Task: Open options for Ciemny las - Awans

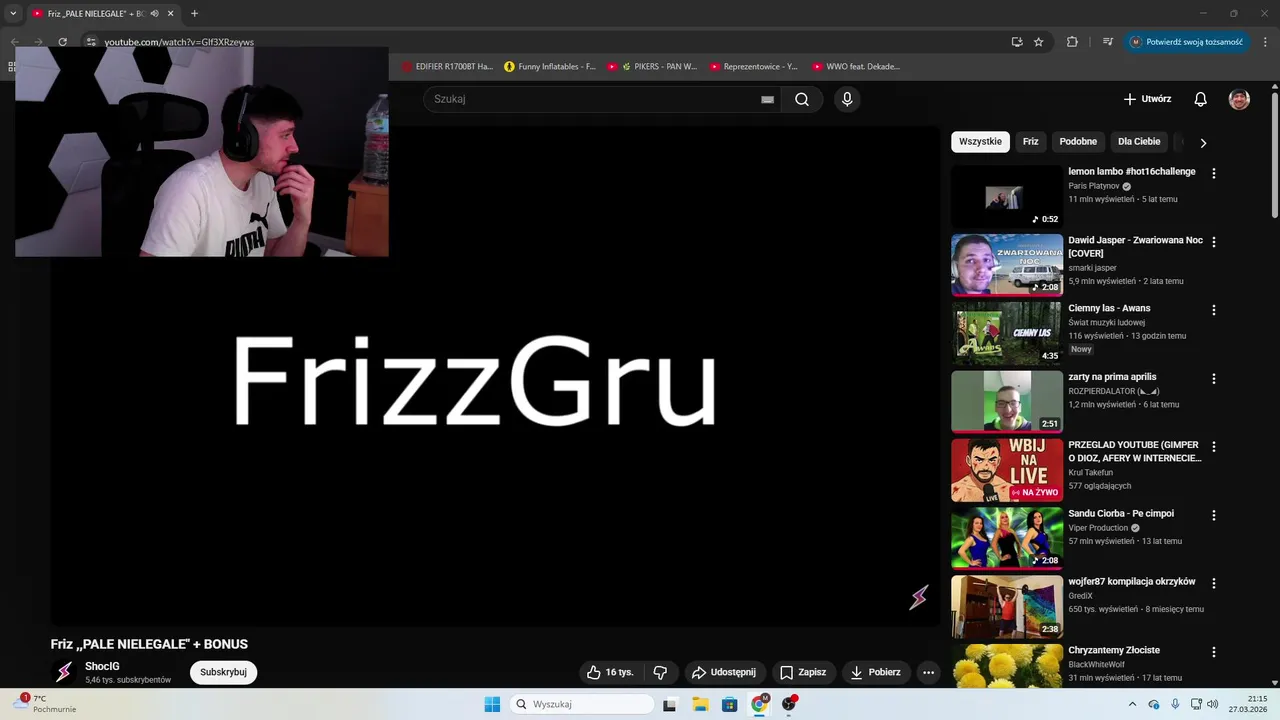Action: 1214,310
